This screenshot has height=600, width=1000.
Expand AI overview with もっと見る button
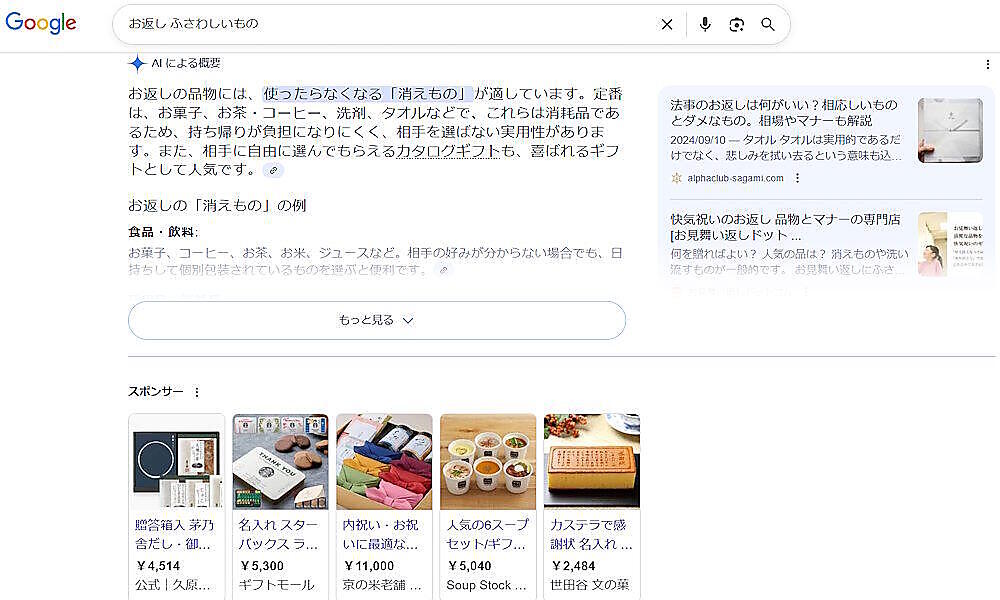click(376, 320)
